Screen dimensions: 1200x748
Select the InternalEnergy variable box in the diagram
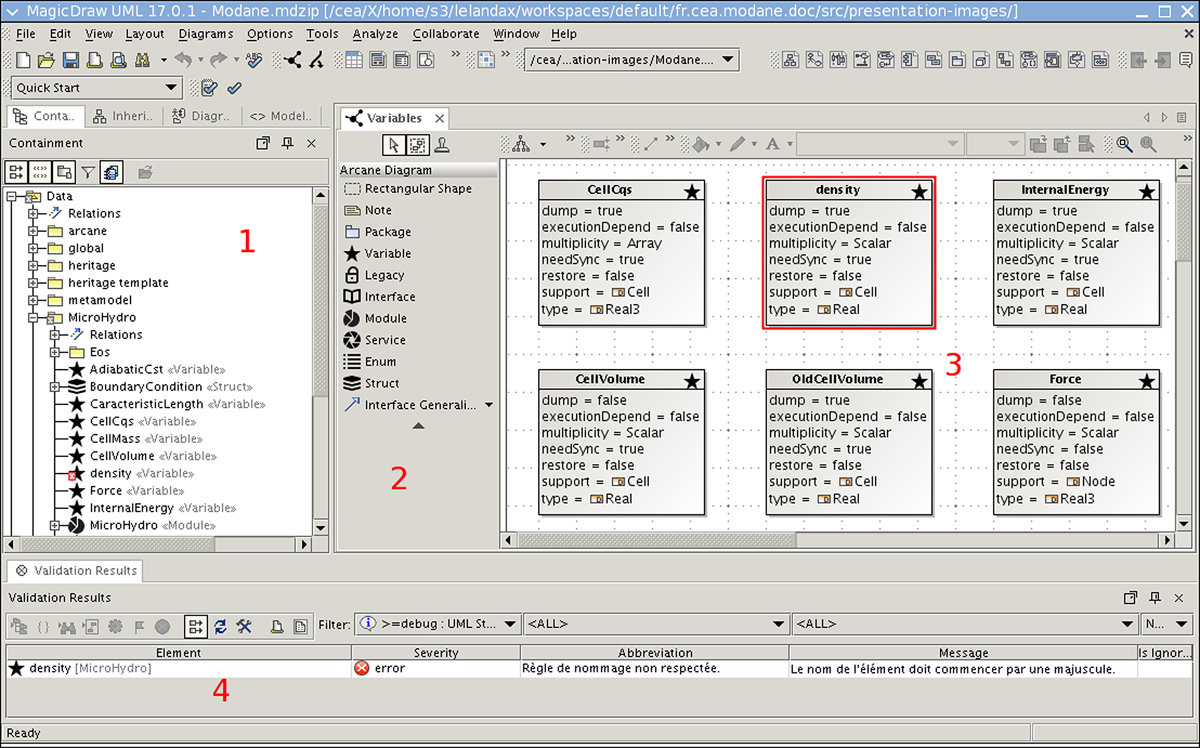(x=1077, y=252)
